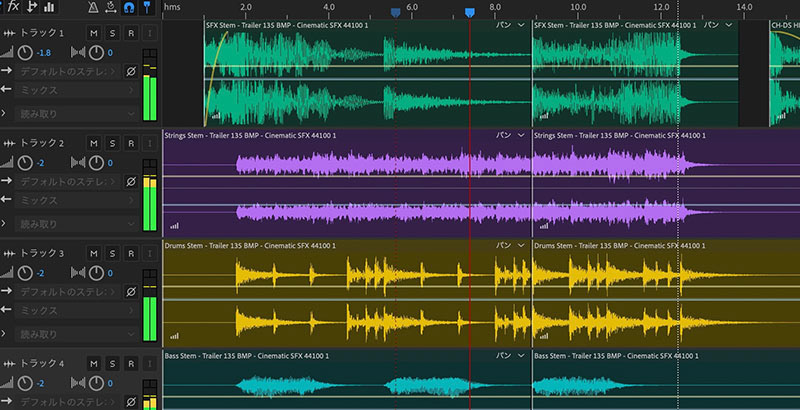Image resolution: width=800 pixels, height=410 pixels.
Task: Click the blue marker pin icon beside the magnet
Action: click(146, 7)
